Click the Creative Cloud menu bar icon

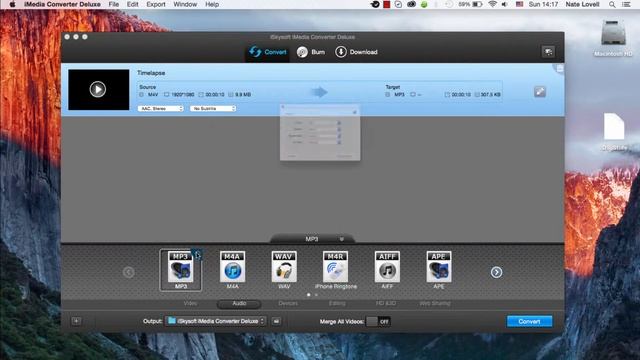click(411, 4)
